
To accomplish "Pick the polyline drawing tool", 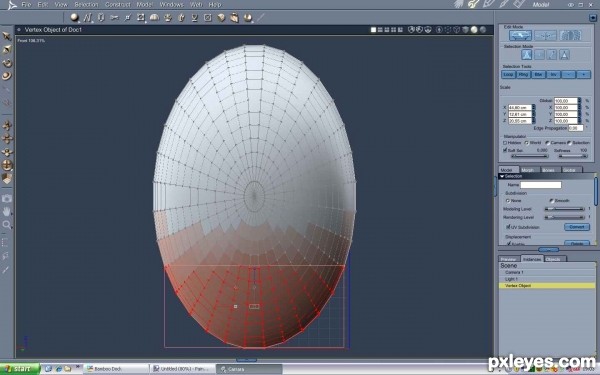I will tap(88, 18).
